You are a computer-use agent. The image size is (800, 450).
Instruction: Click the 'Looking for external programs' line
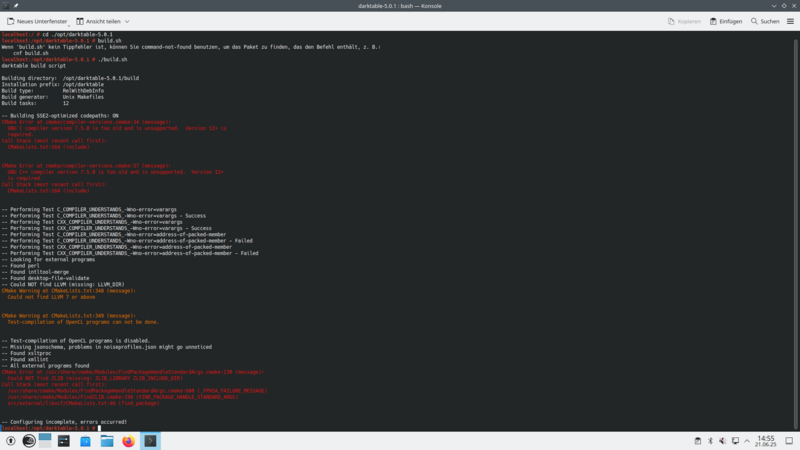[48, 259]
